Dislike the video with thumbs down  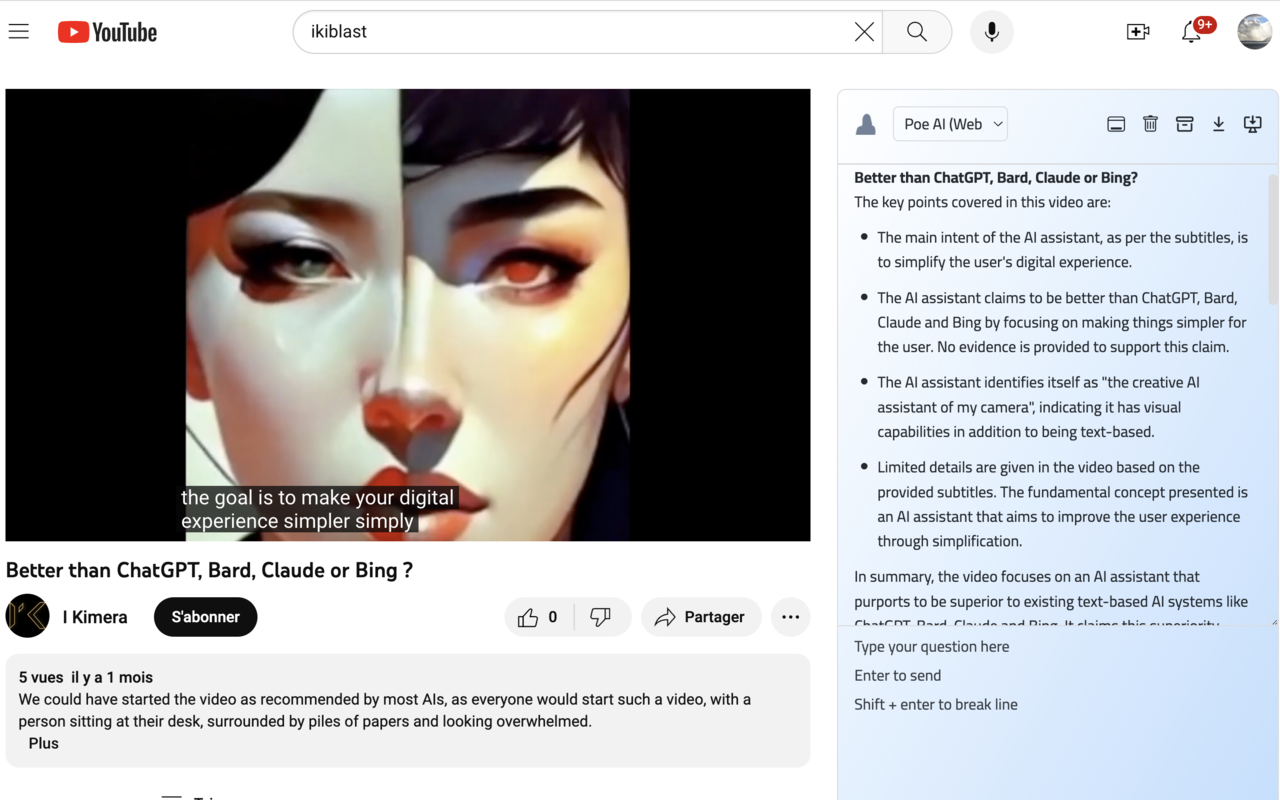point(602,617)
